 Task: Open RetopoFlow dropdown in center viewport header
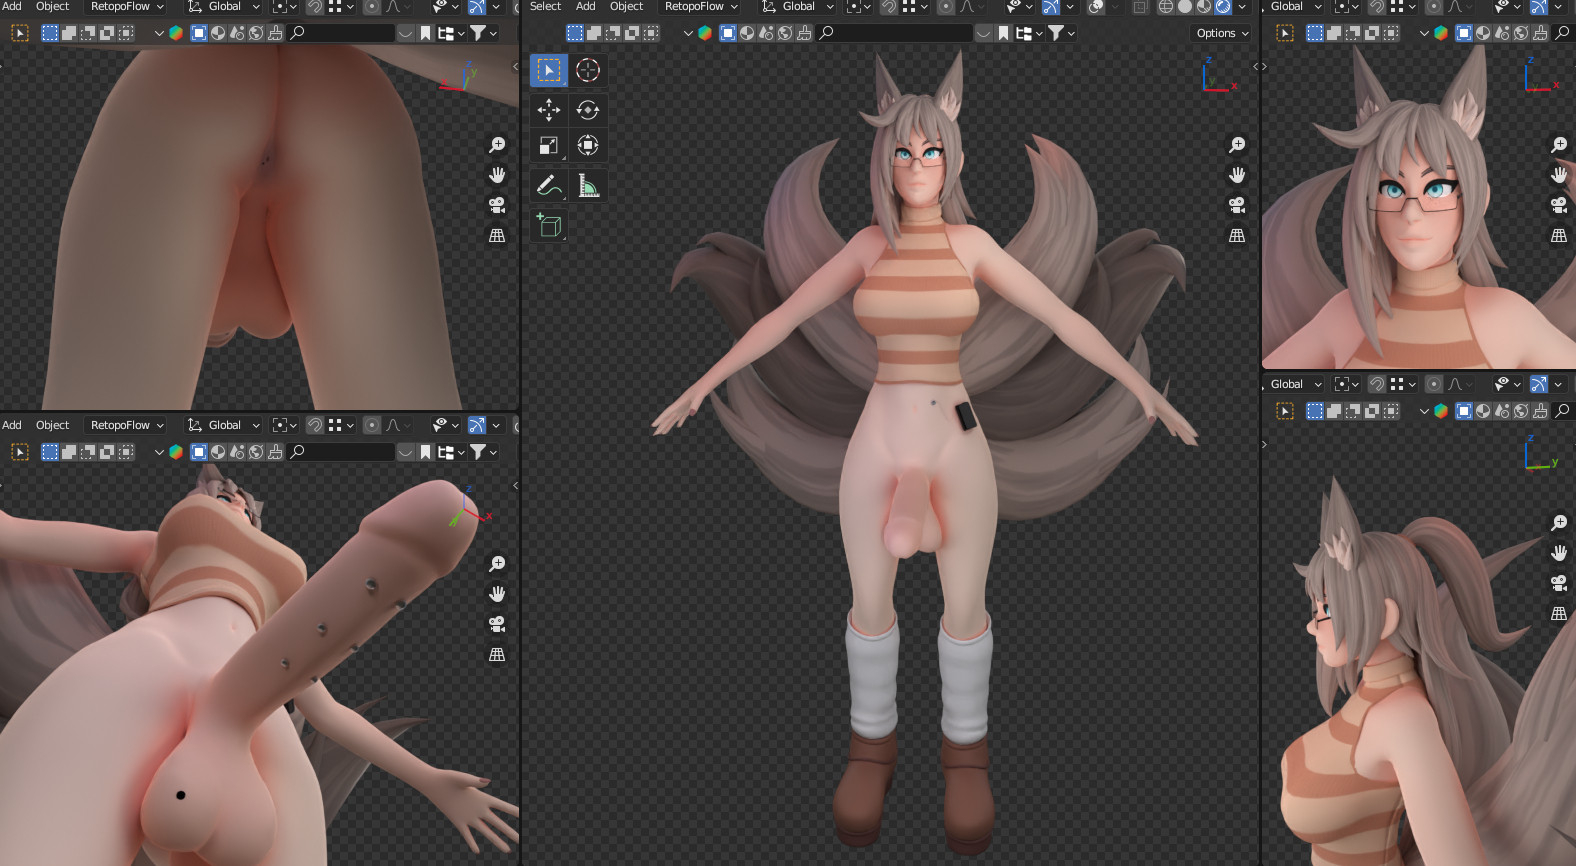click(x=700, y=7)
